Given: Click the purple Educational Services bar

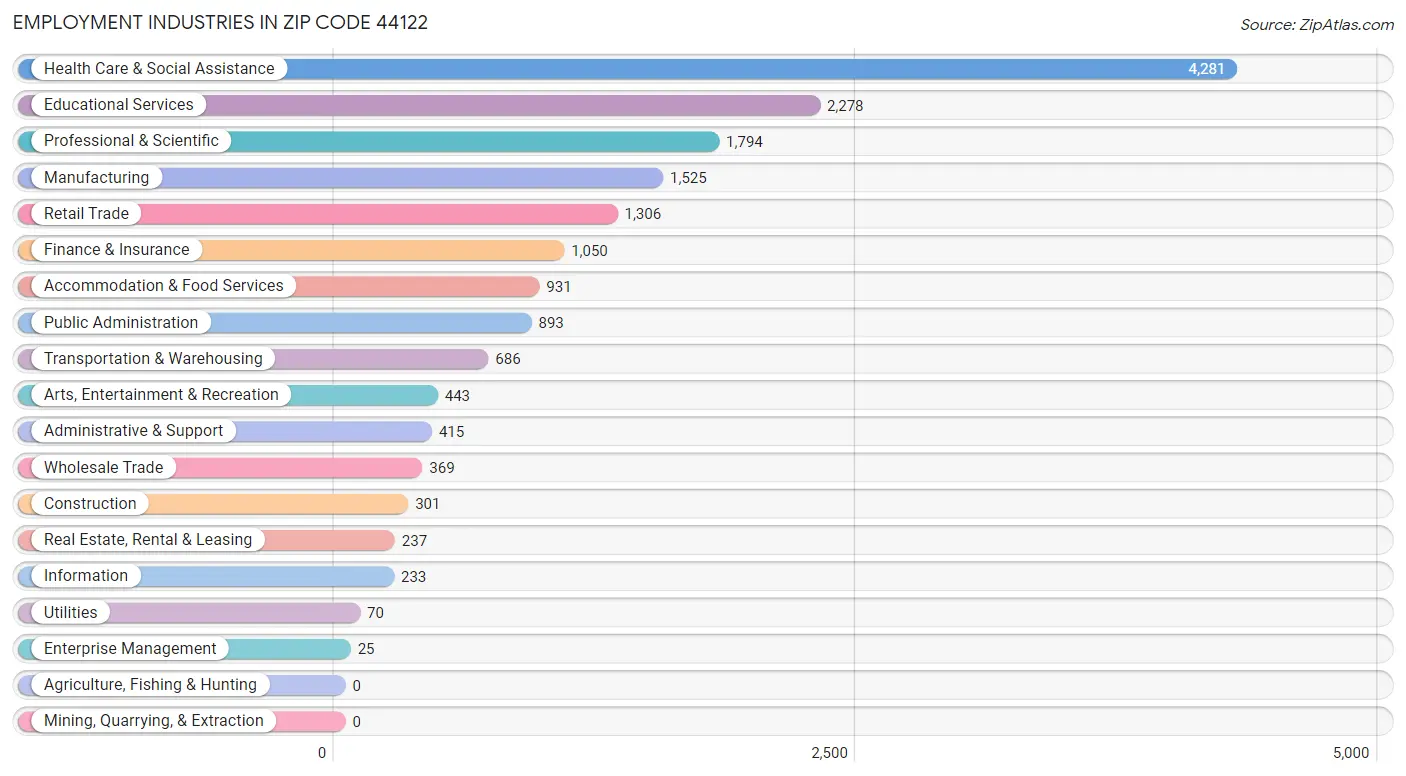Looking at the screenshot, I should [419, 105].
